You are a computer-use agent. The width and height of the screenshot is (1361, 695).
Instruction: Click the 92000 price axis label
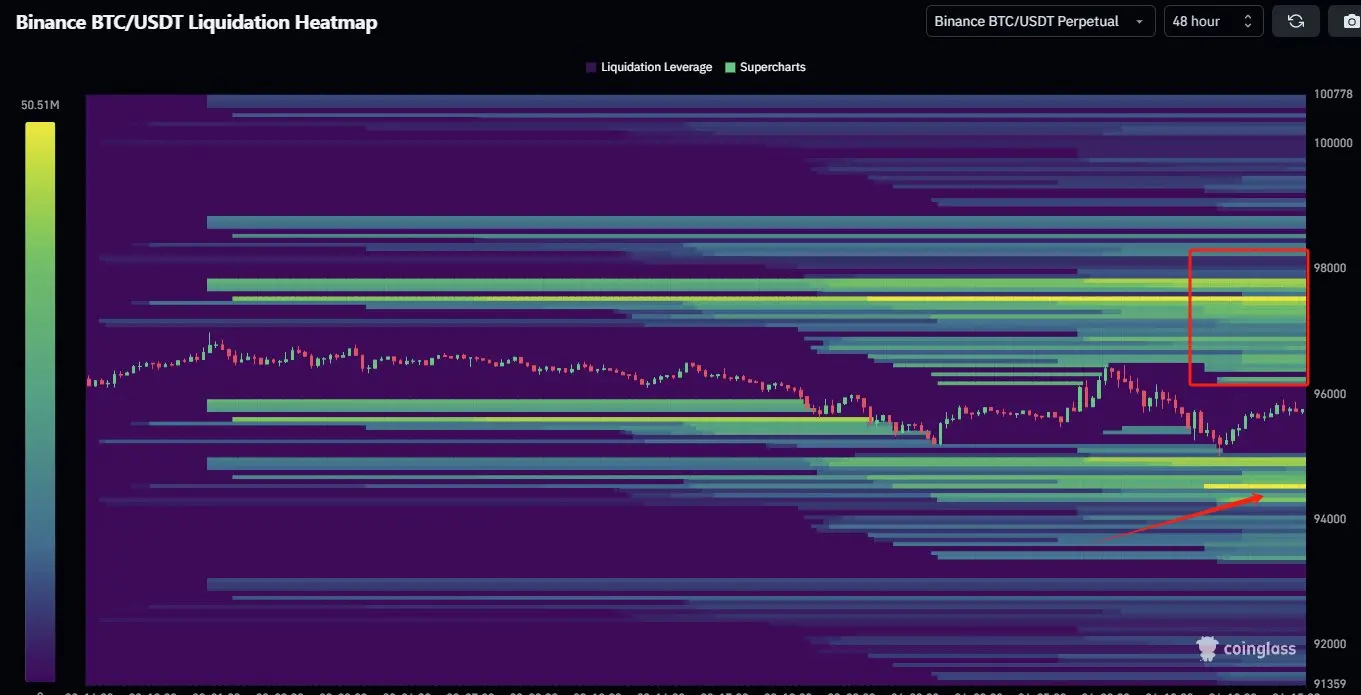tap(1330, 644)
